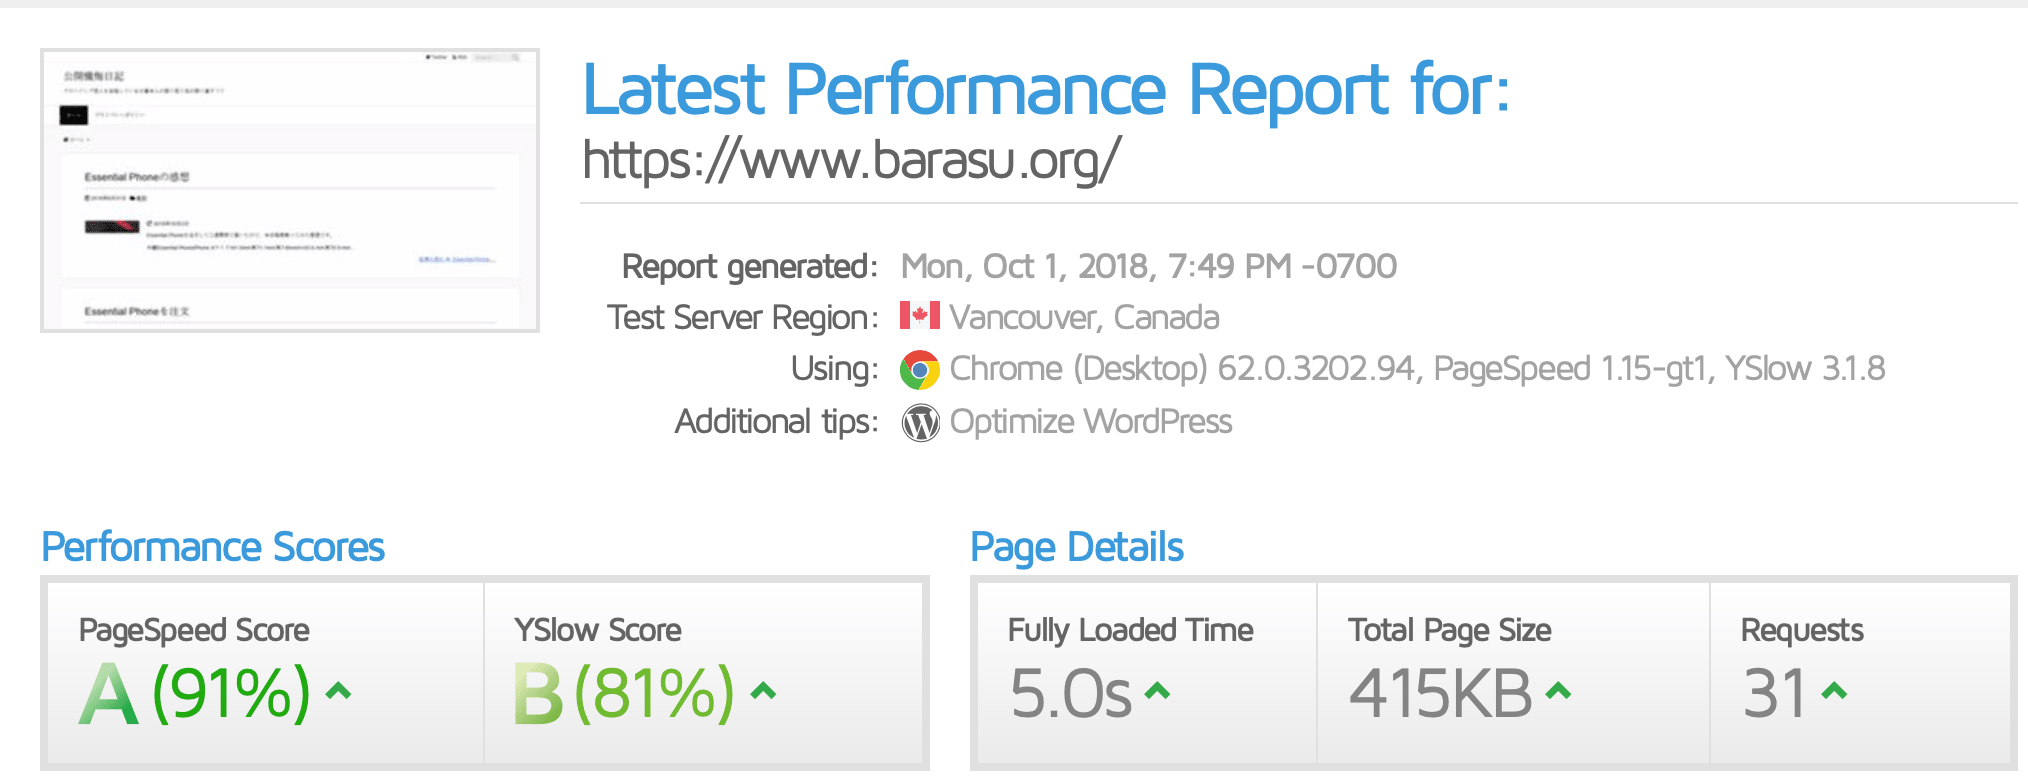2028x782 pixels.
Task: Click the Page Details heading
Action: [1077, 548]
